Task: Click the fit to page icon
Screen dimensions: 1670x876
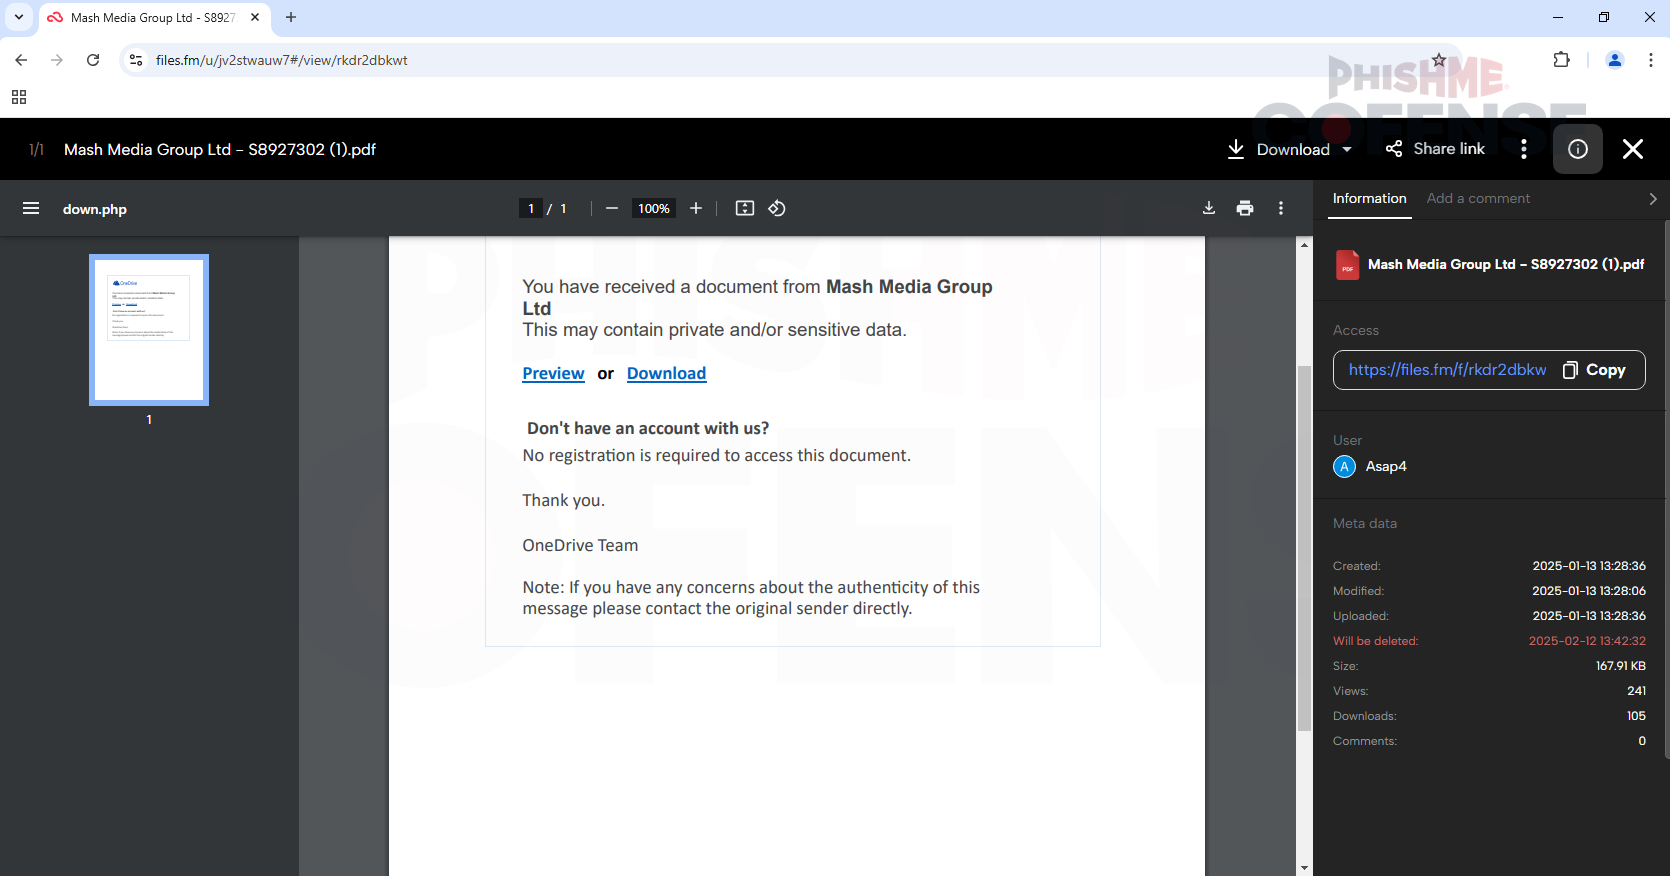Action: tap(745, 208)
